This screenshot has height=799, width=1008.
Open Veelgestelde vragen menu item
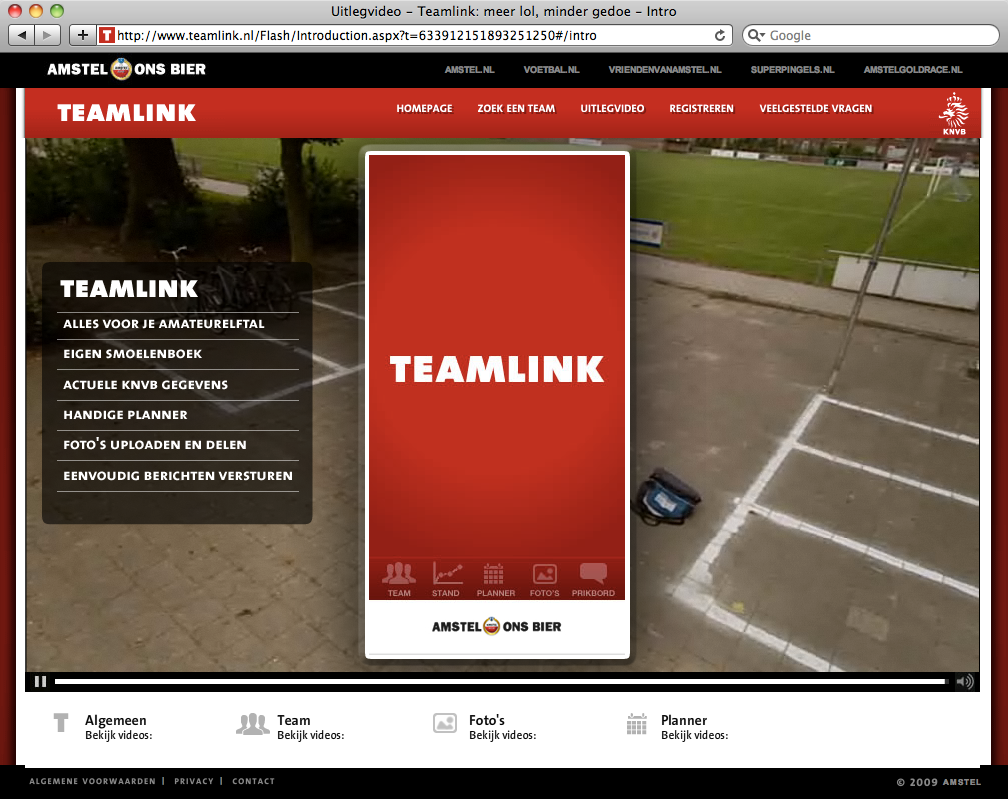click(816, 109)
